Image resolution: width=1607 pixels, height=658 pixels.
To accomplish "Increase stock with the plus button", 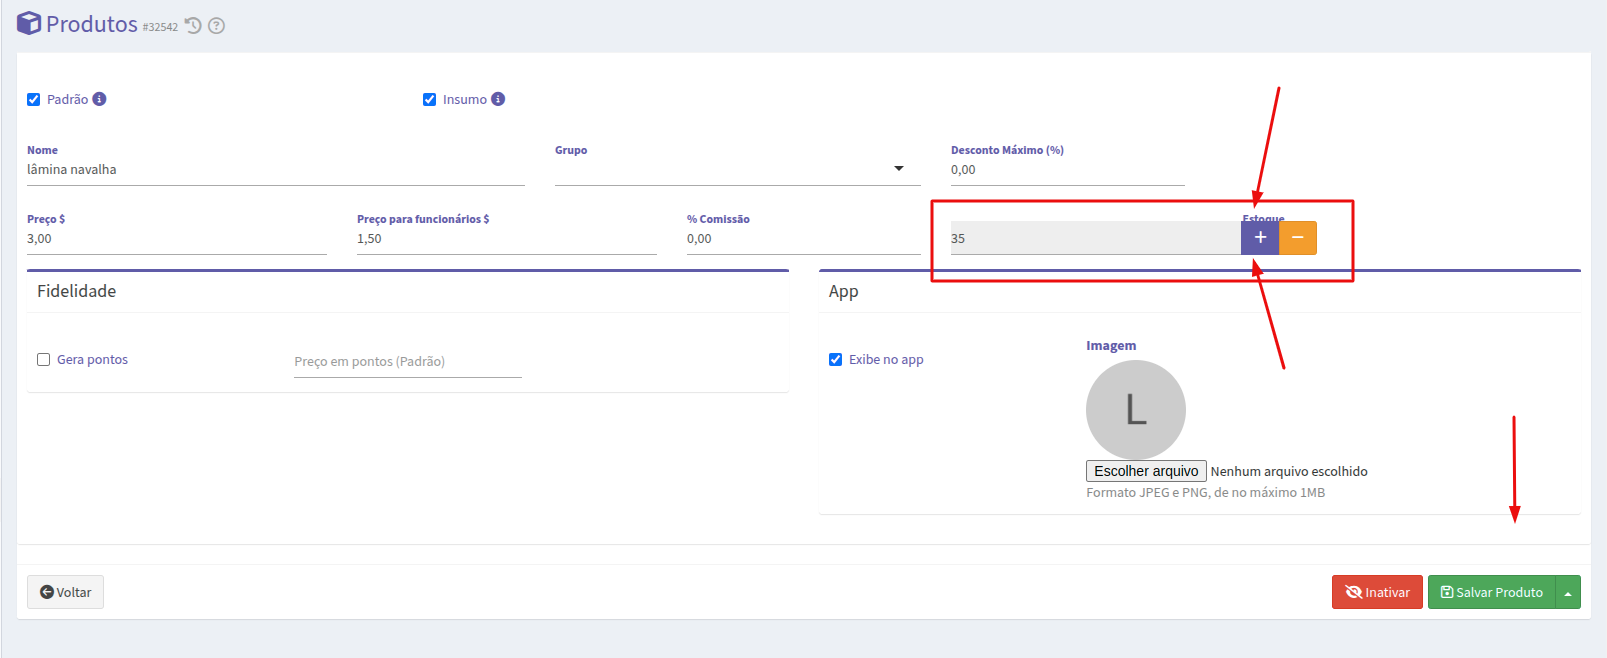I will pyautogui.click(x=1260, y=238).
